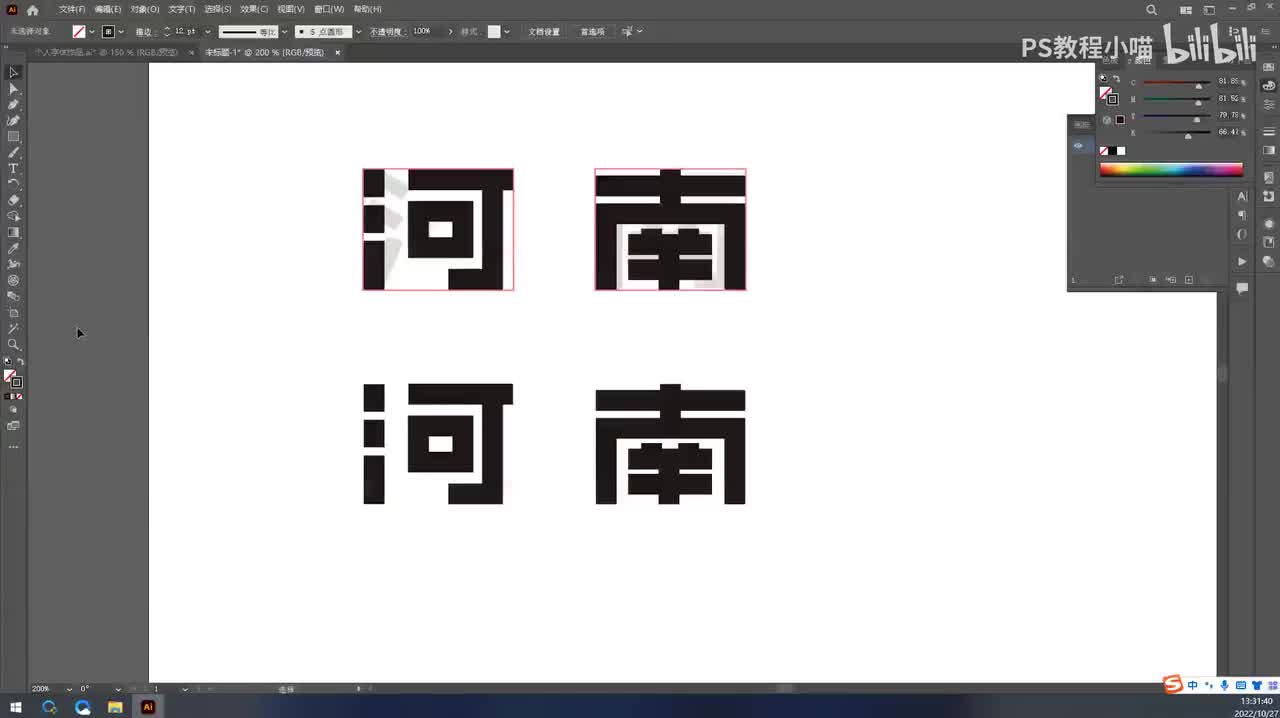Open zoom level 200% dropdown
Screen dimensions: 1280x718
click(69, 689)
